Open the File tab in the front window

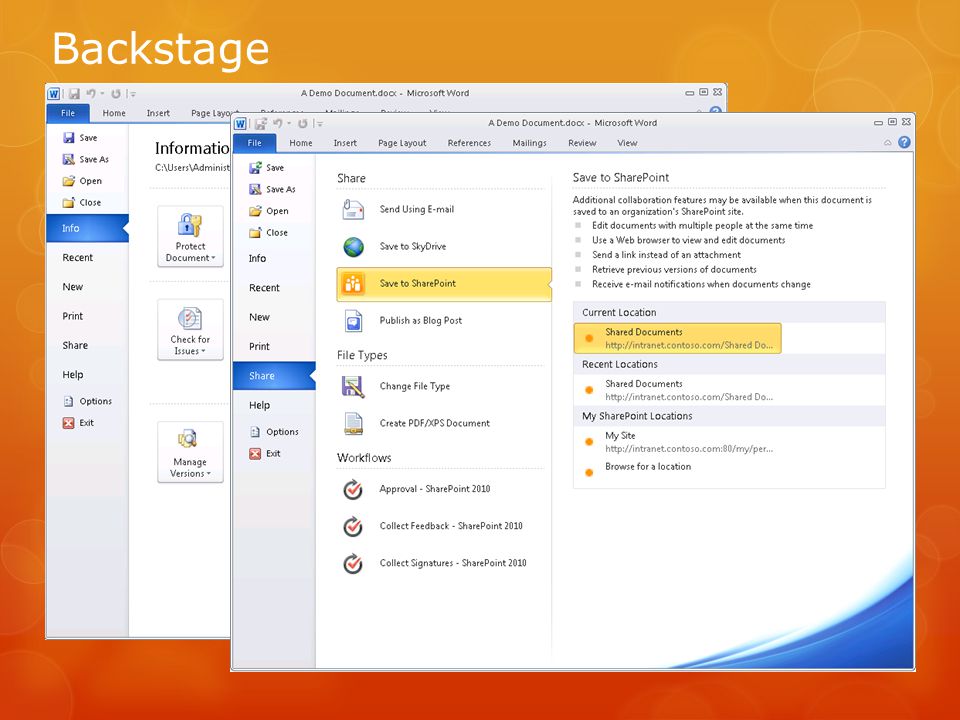pyautogui.click(x=255, y=143)
